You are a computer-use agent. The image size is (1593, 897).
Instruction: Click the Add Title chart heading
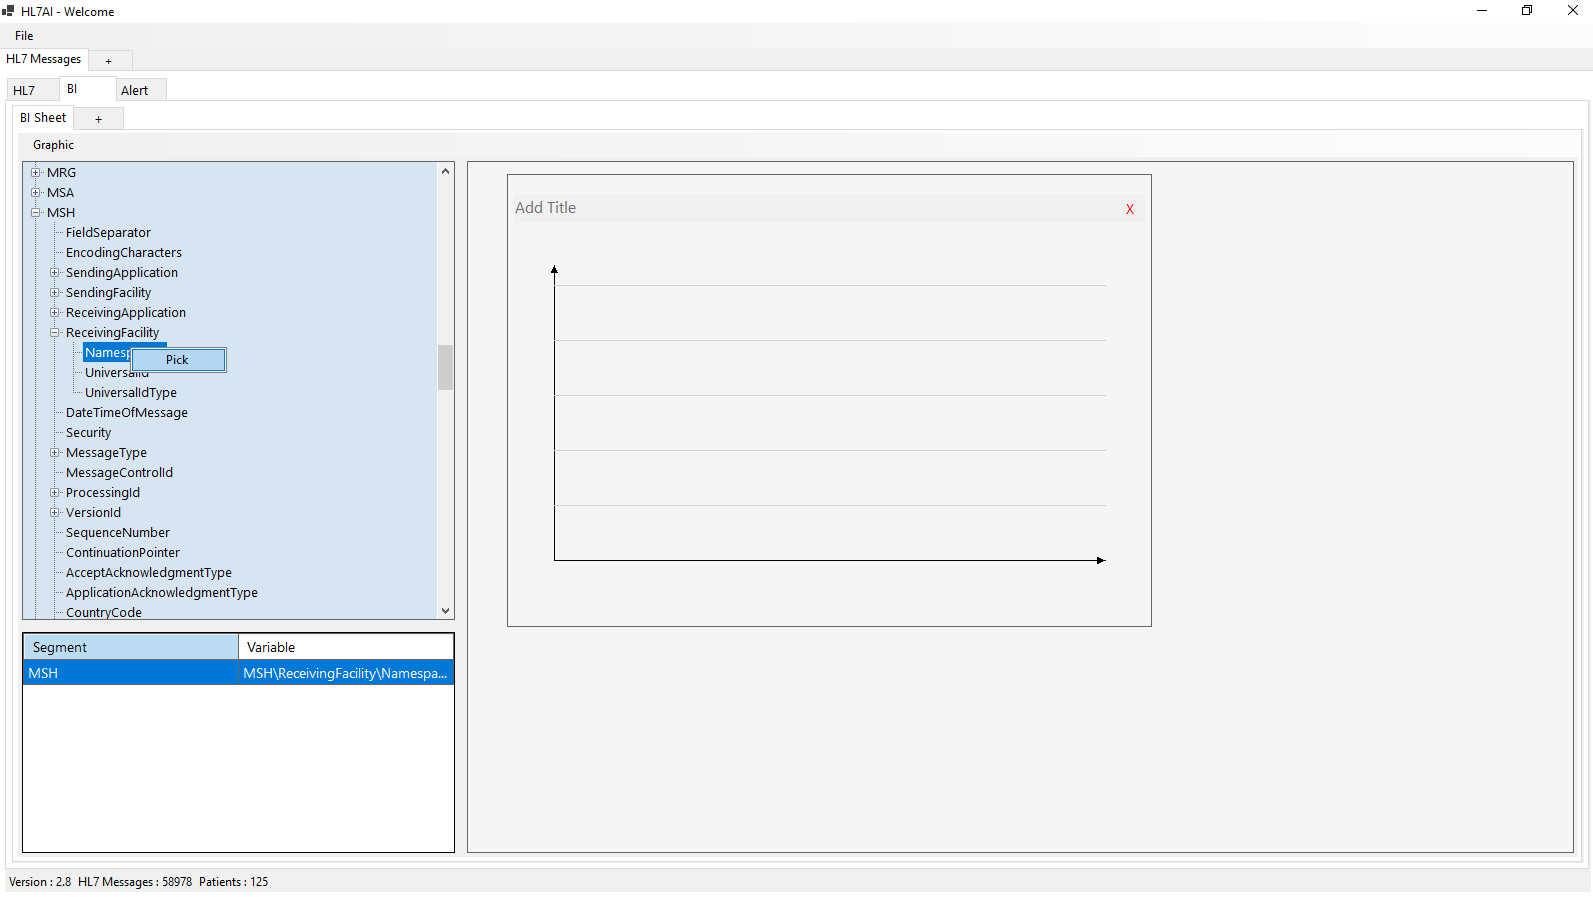545,208
